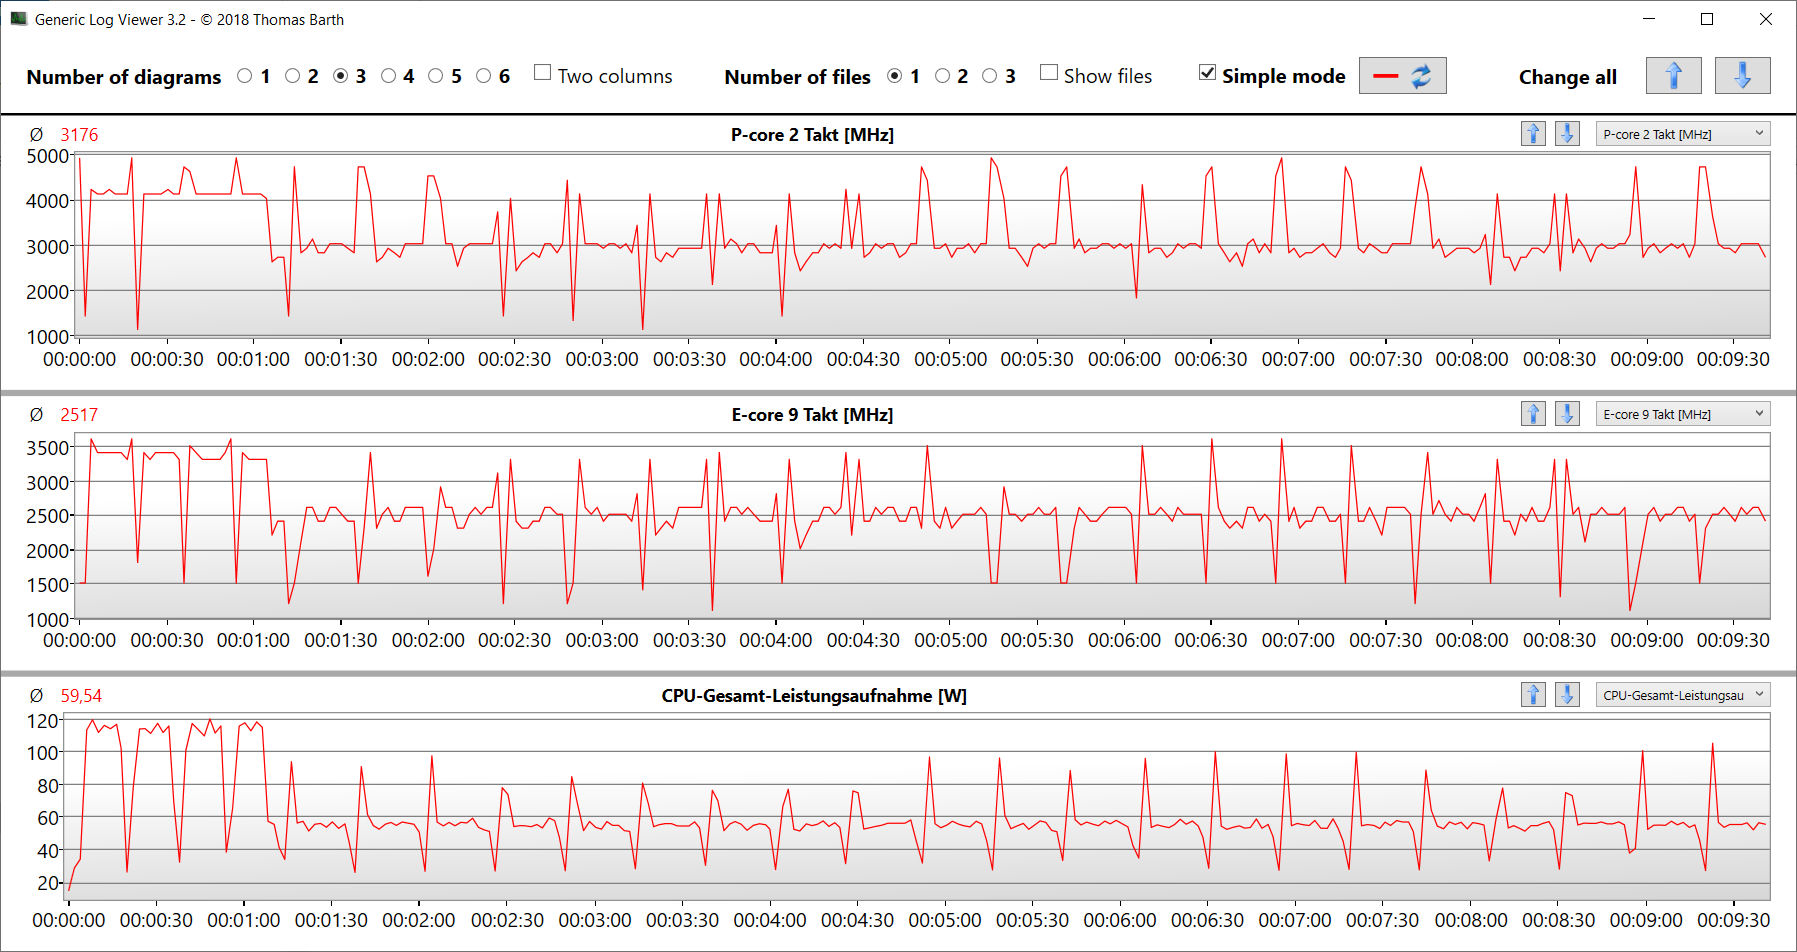
Task: Click the red line refresh color button
Action: 1402,76
